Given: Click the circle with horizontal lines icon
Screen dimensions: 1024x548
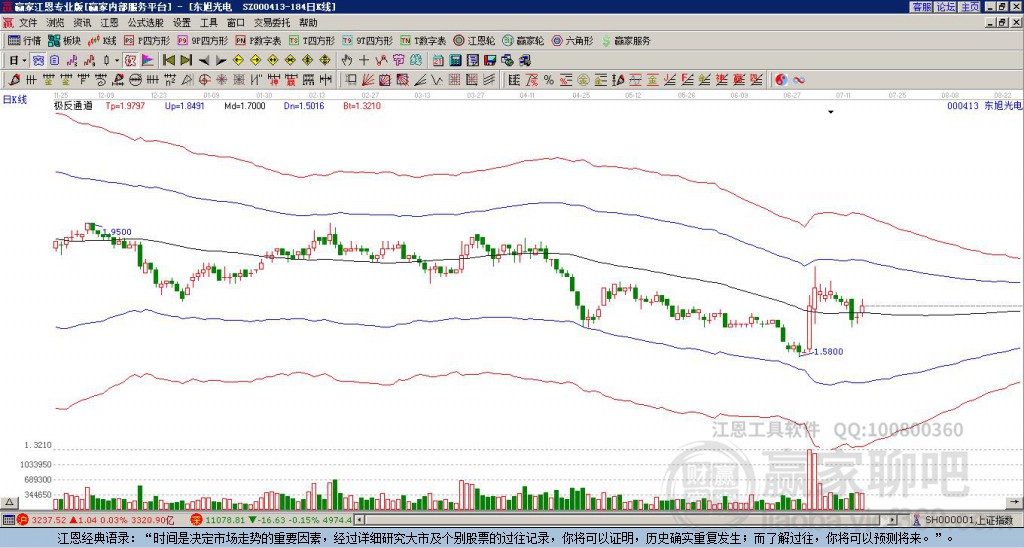Looking at the screenshot, I should [135, 80].
